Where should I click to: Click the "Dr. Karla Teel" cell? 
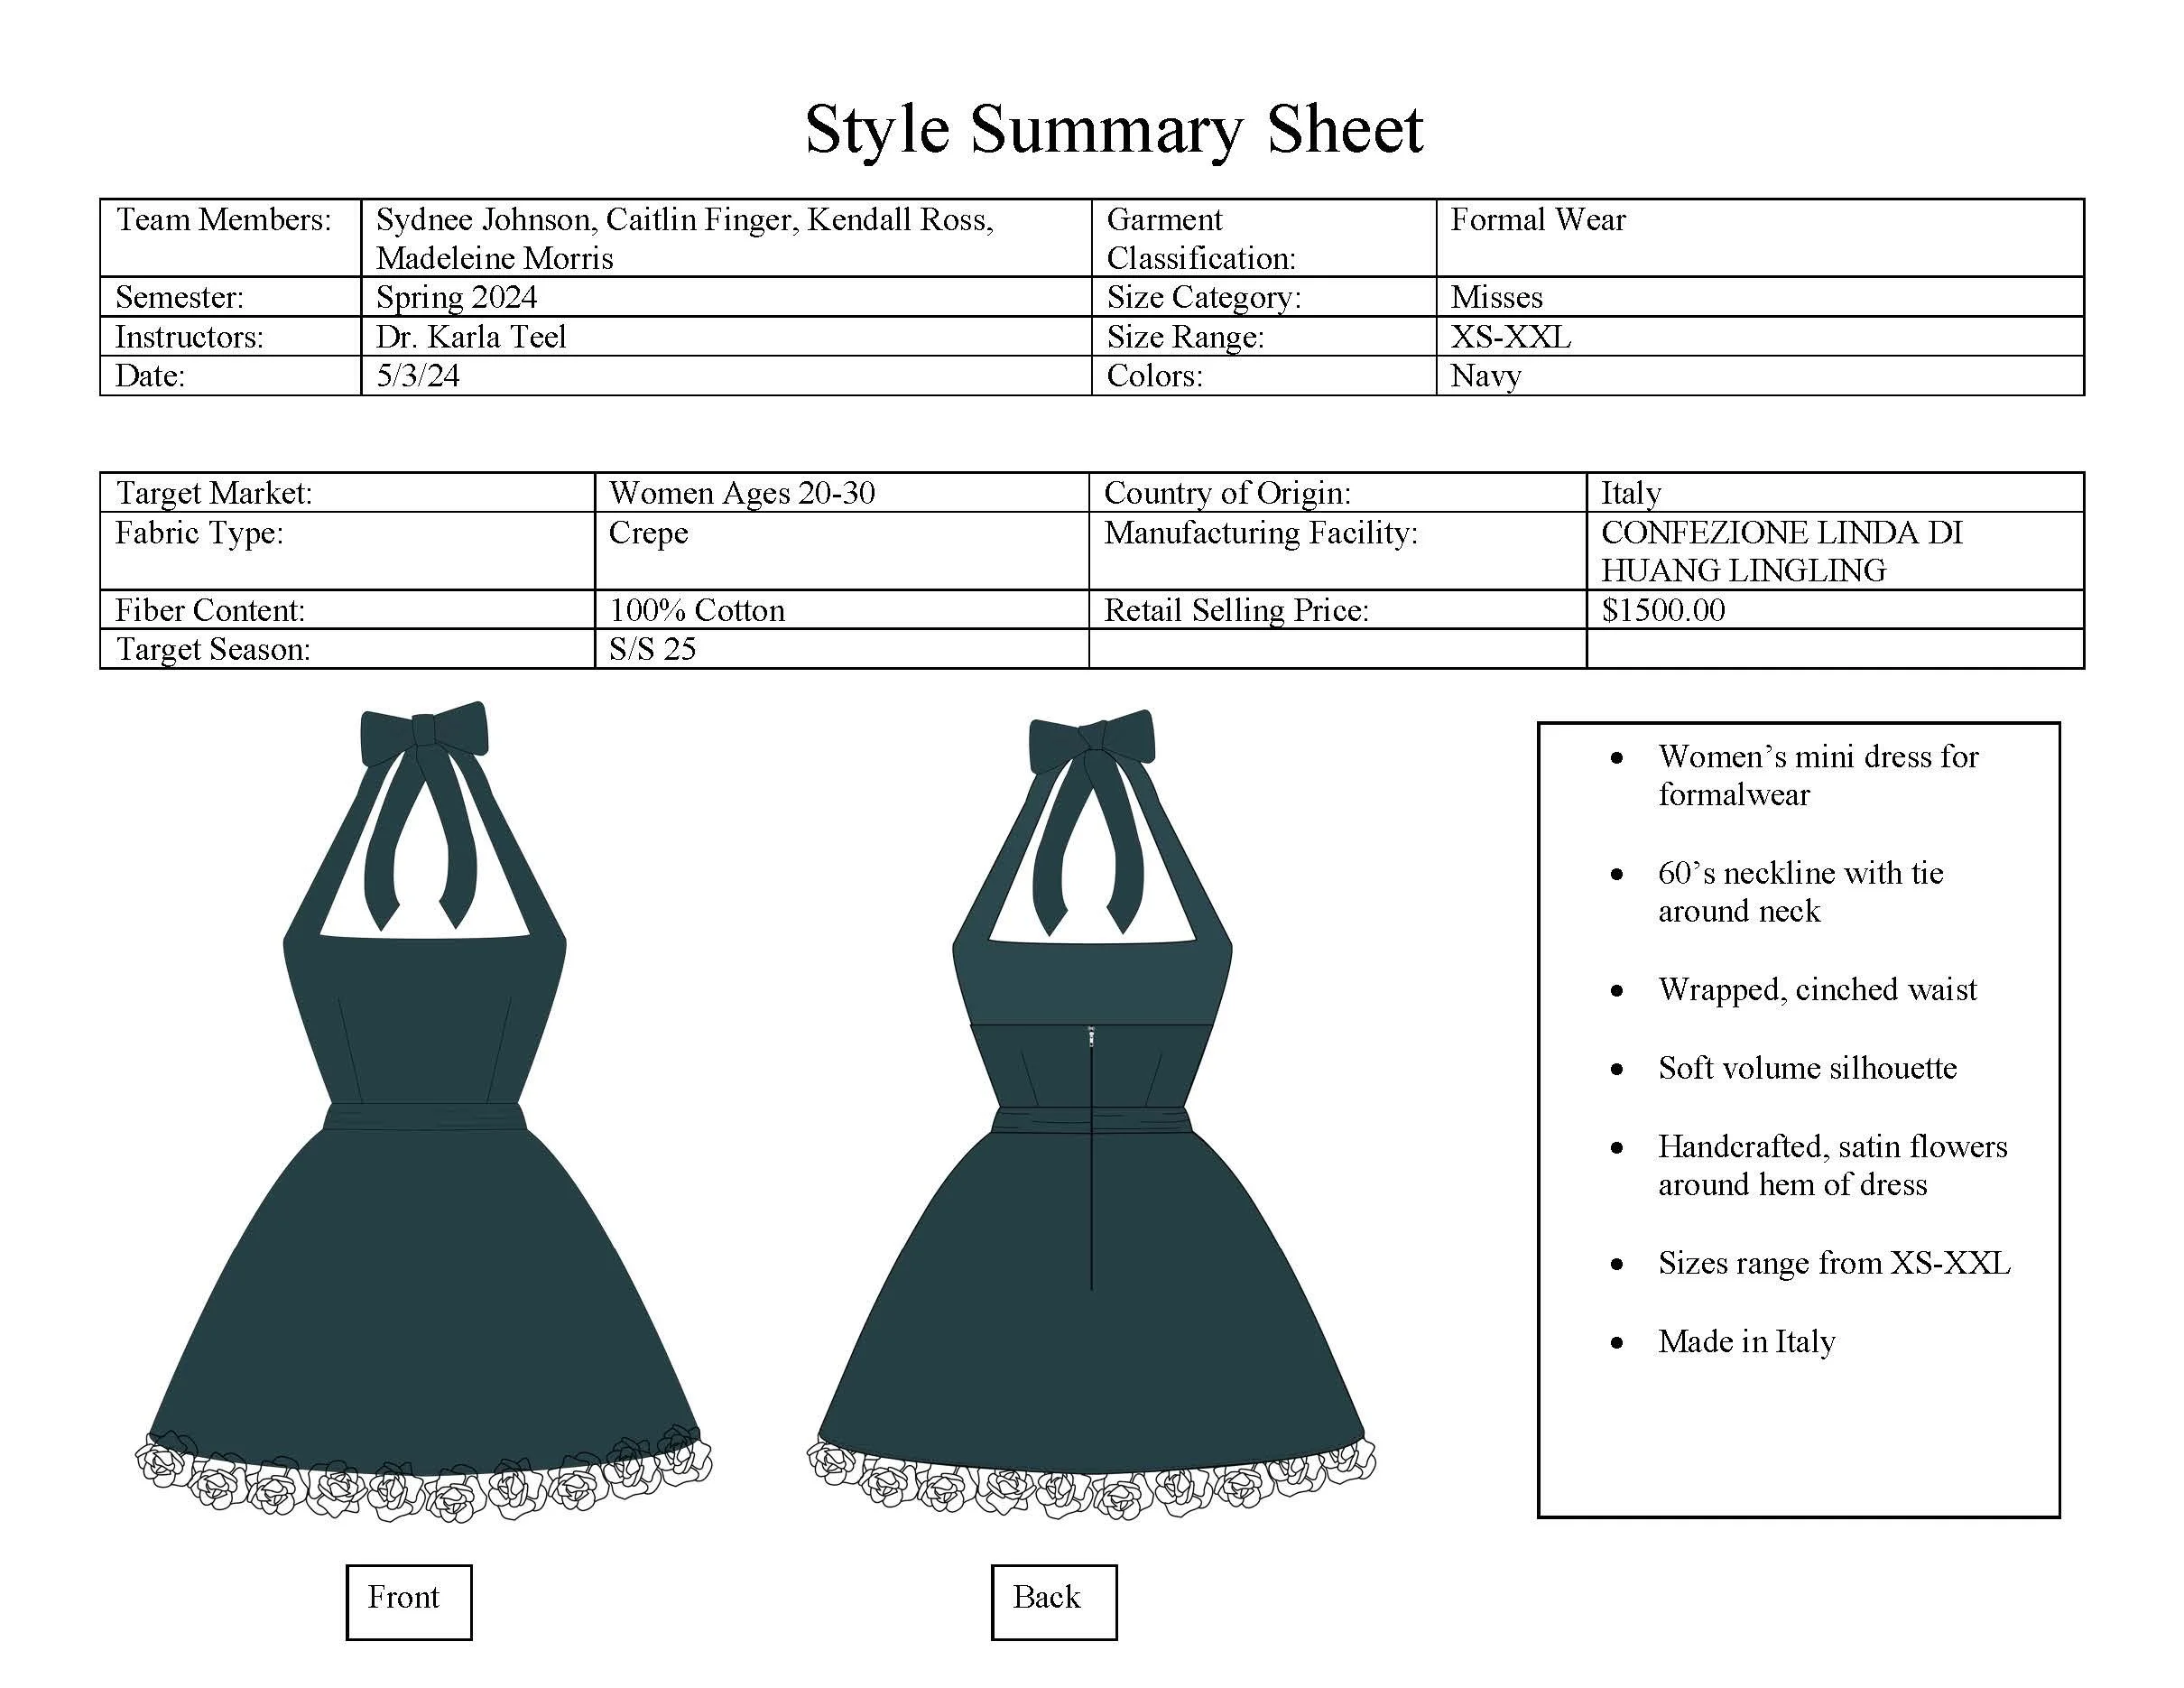click(726, 337)
